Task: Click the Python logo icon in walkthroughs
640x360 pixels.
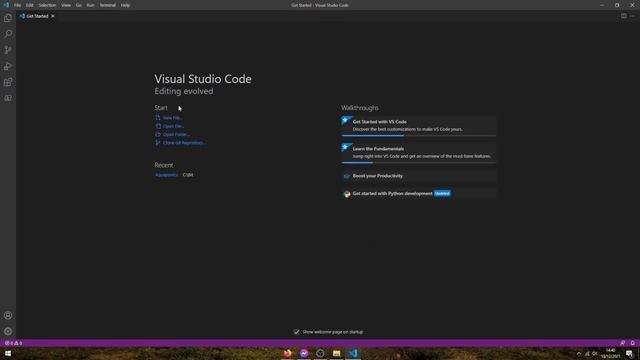Action: click(347, 194)
